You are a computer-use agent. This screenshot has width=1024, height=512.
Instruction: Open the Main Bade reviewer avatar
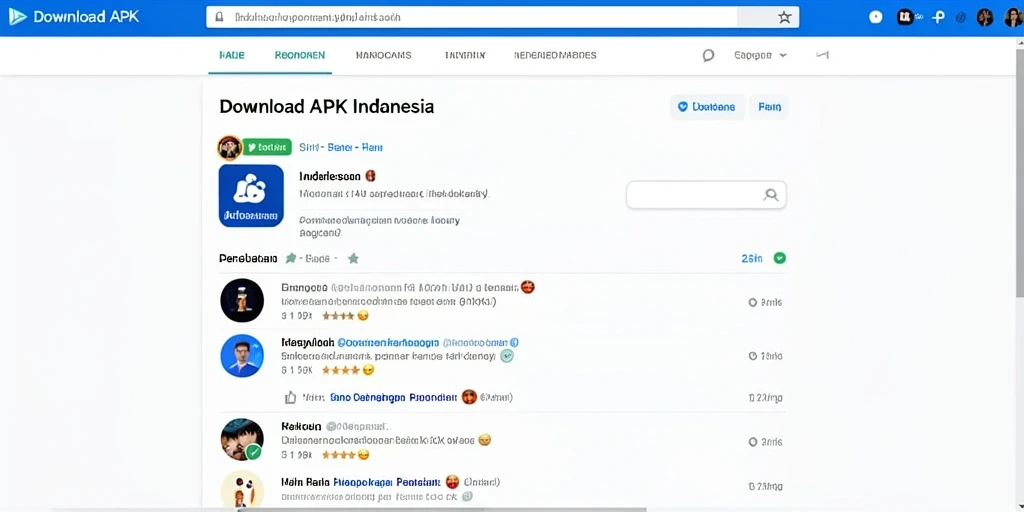[242, 490]
